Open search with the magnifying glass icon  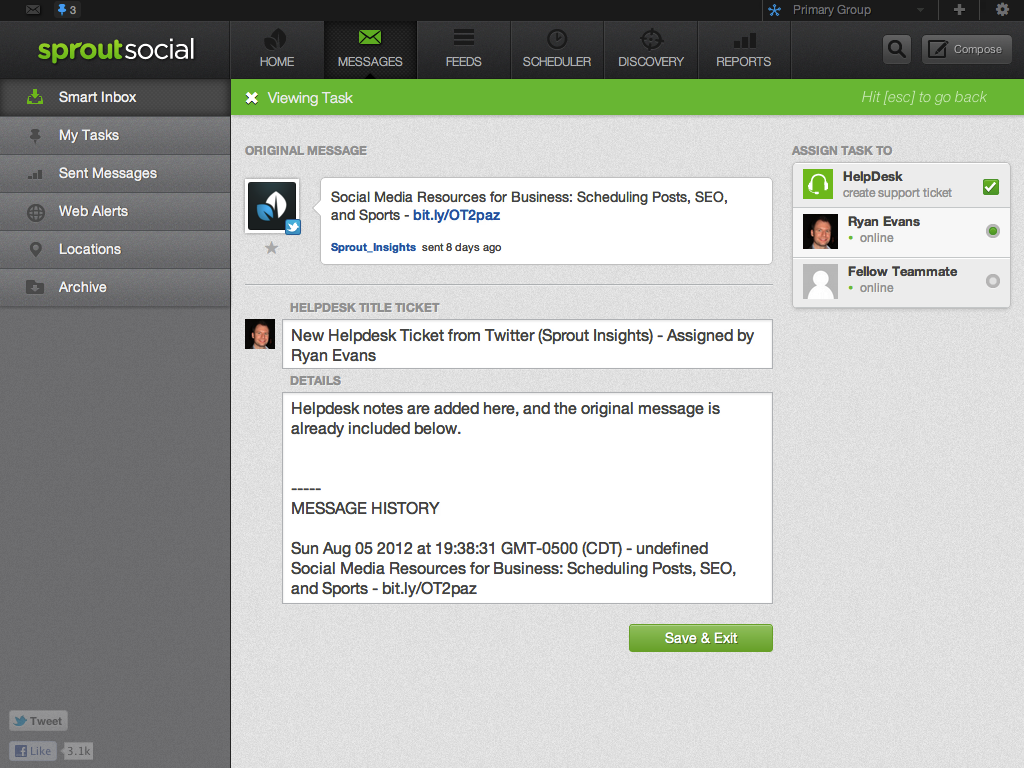(x=896, y=48)
